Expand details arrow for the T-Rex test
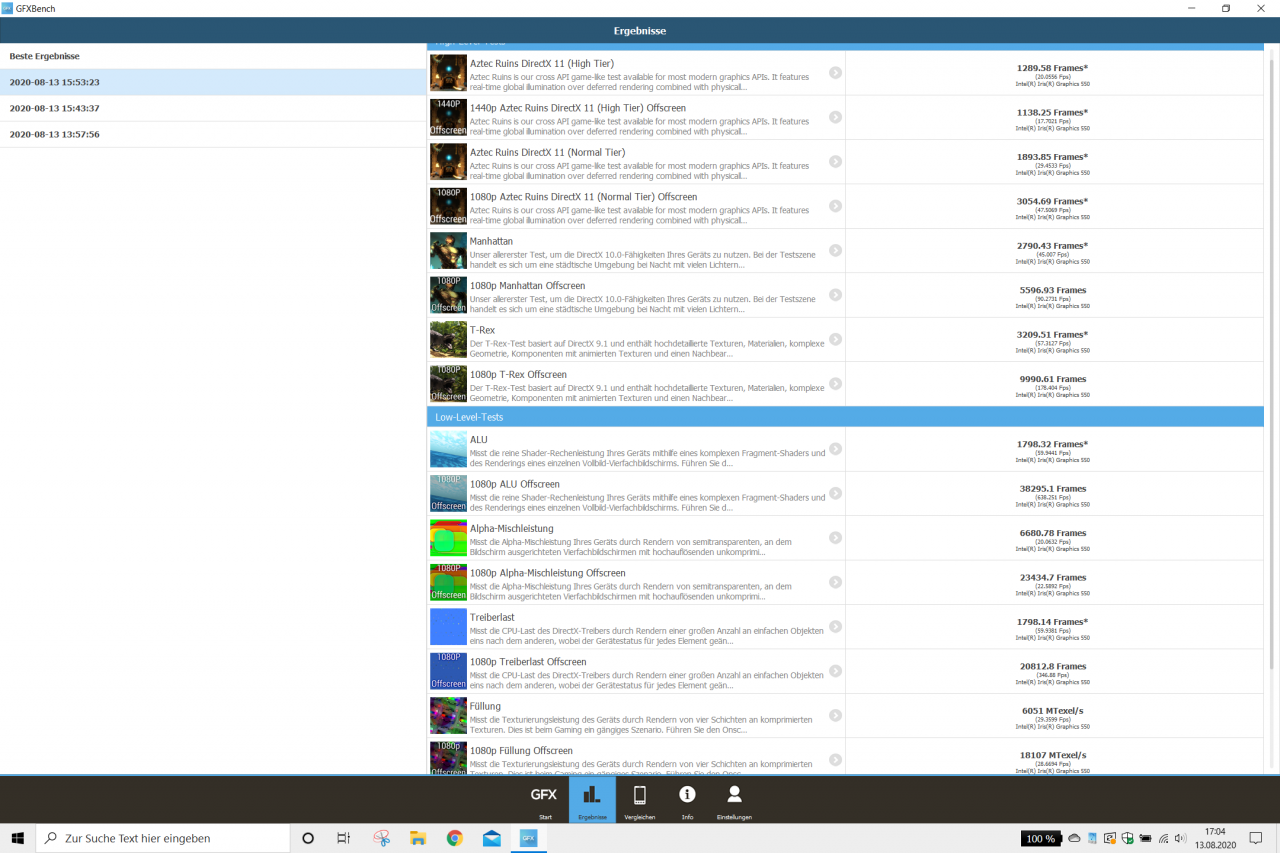 tap(835, 340)
